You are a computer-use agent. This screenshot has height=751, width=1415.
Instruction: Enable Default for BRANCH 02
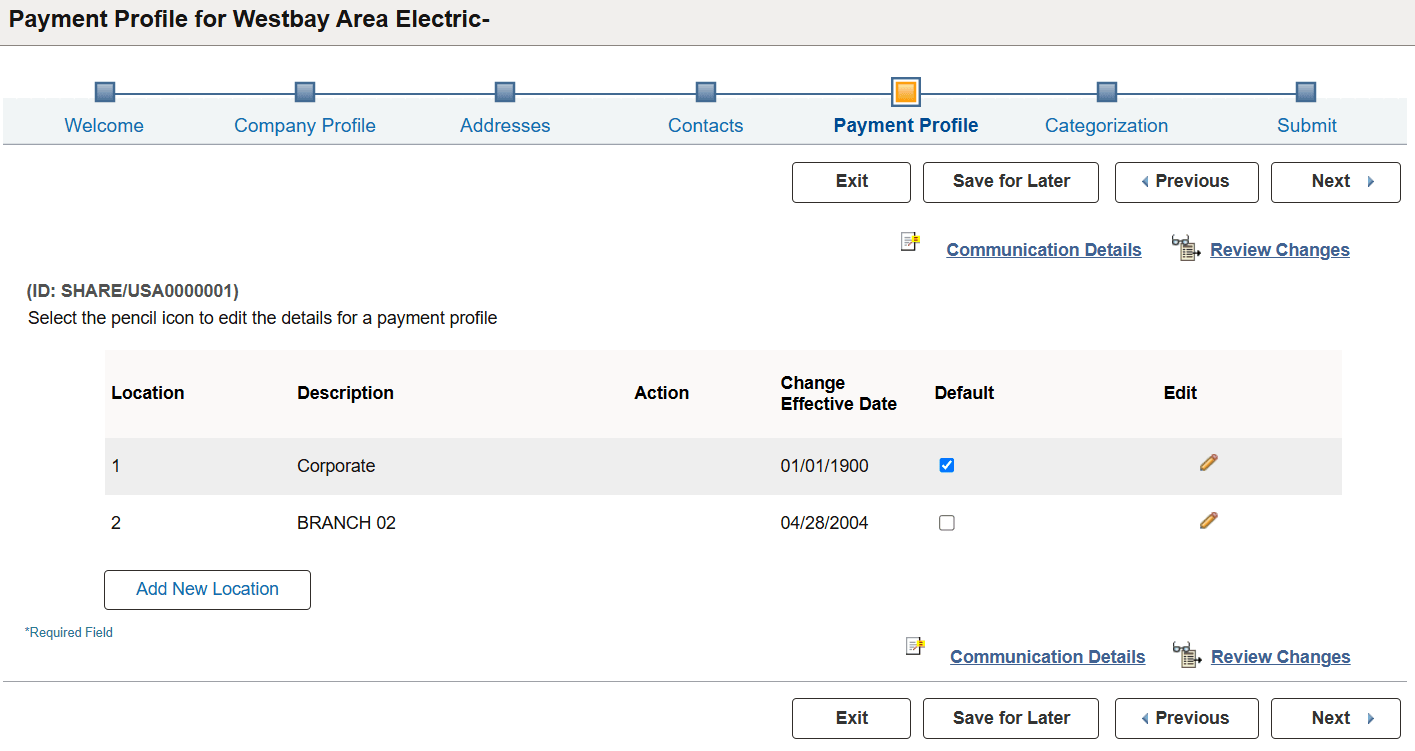(946, 522)
